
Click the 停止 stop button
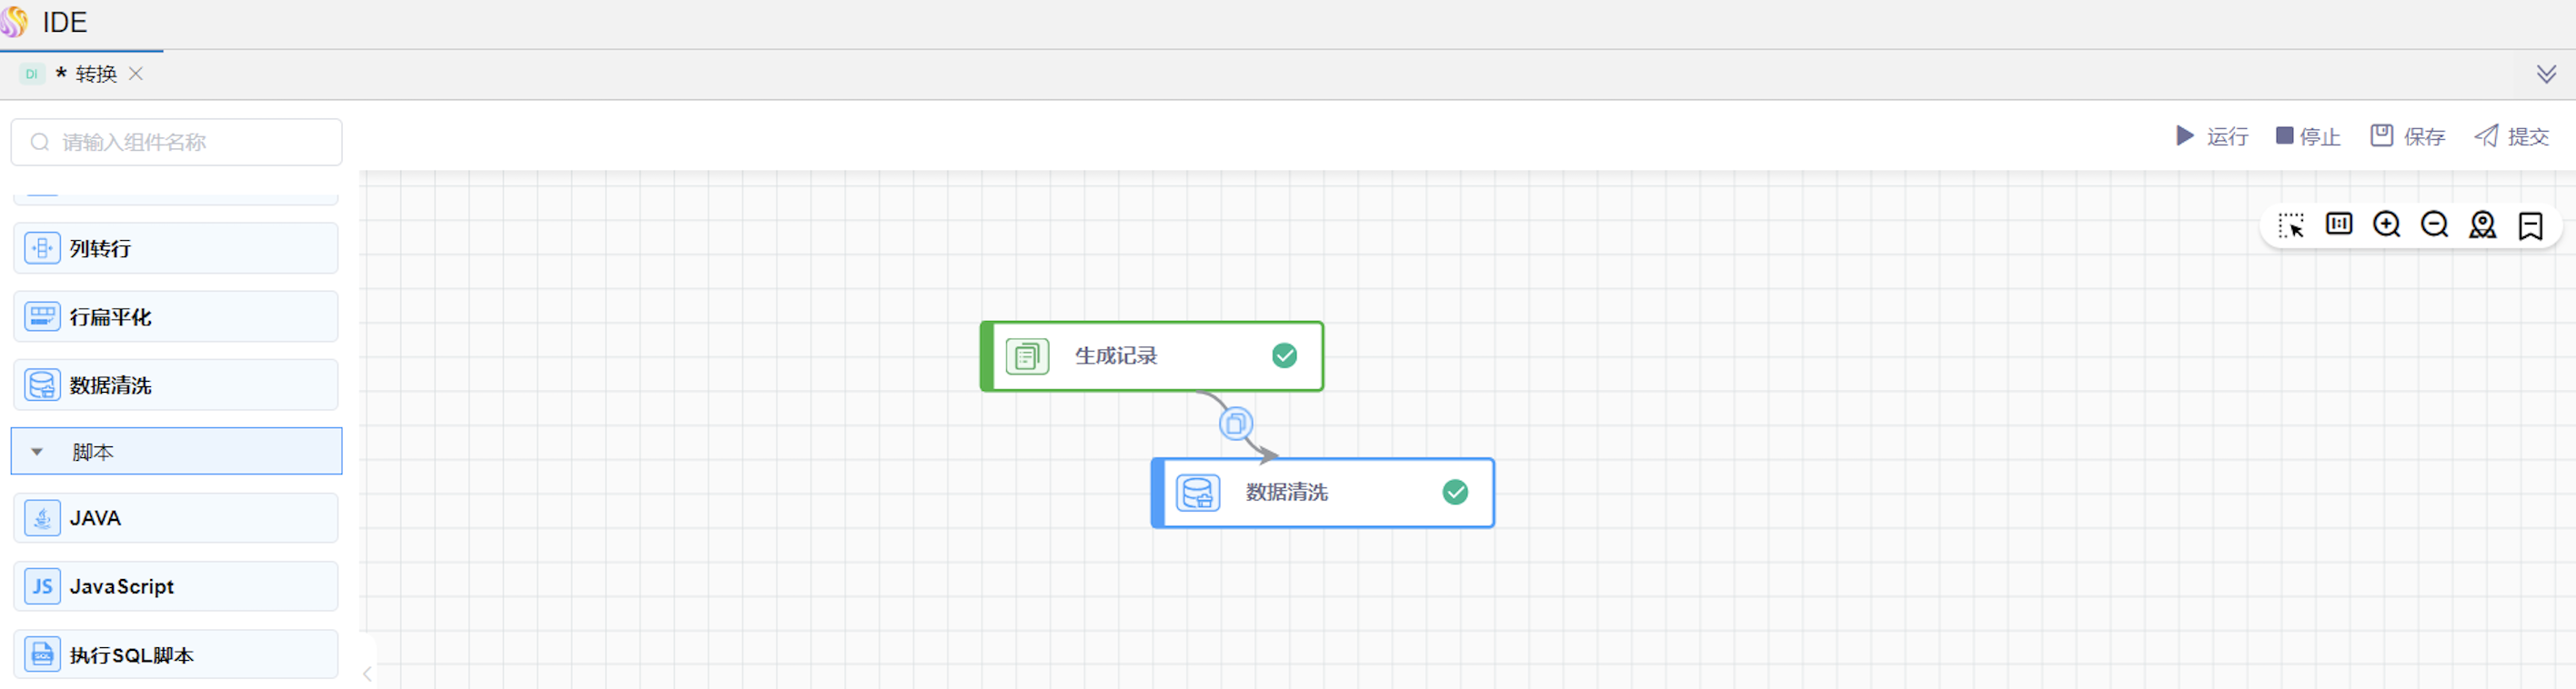2308,136
